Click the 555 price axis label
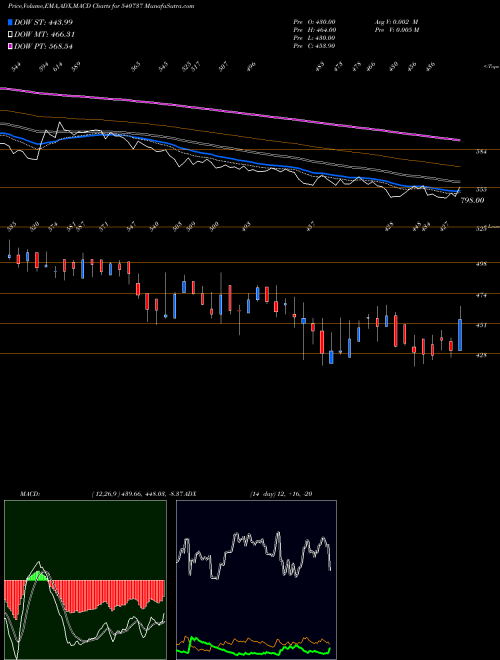 click(x=481, y=190)
